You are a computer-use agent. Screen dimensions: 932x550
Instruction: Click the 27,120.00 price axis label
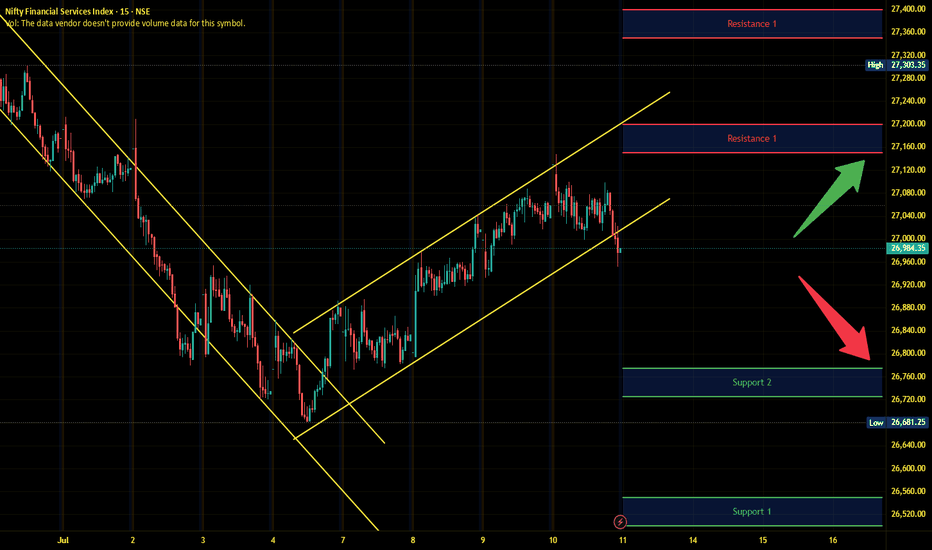pyautogui.click(x=908, y=169)
